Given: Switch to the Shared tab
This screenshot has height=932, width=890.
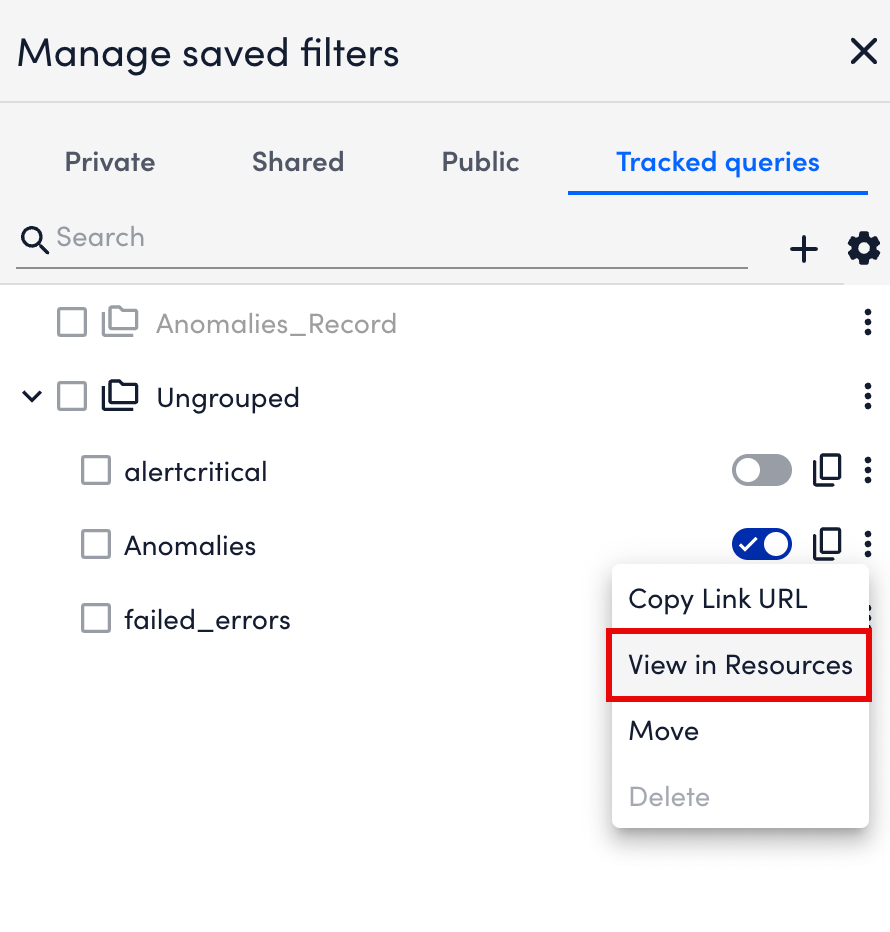Looking at the screenshot, I should click(297, 162).
